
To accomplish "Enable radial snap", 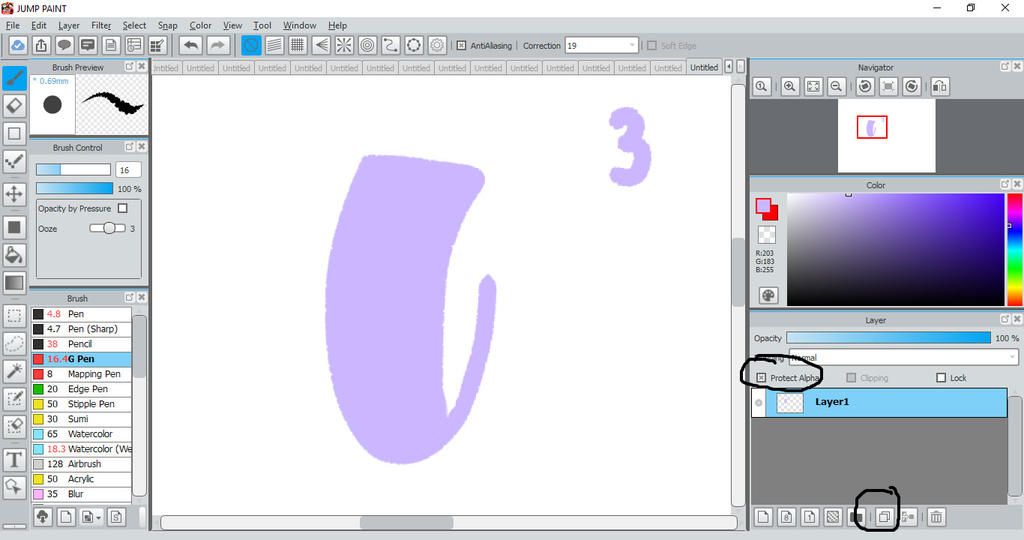I will click(x=344, y=45).
